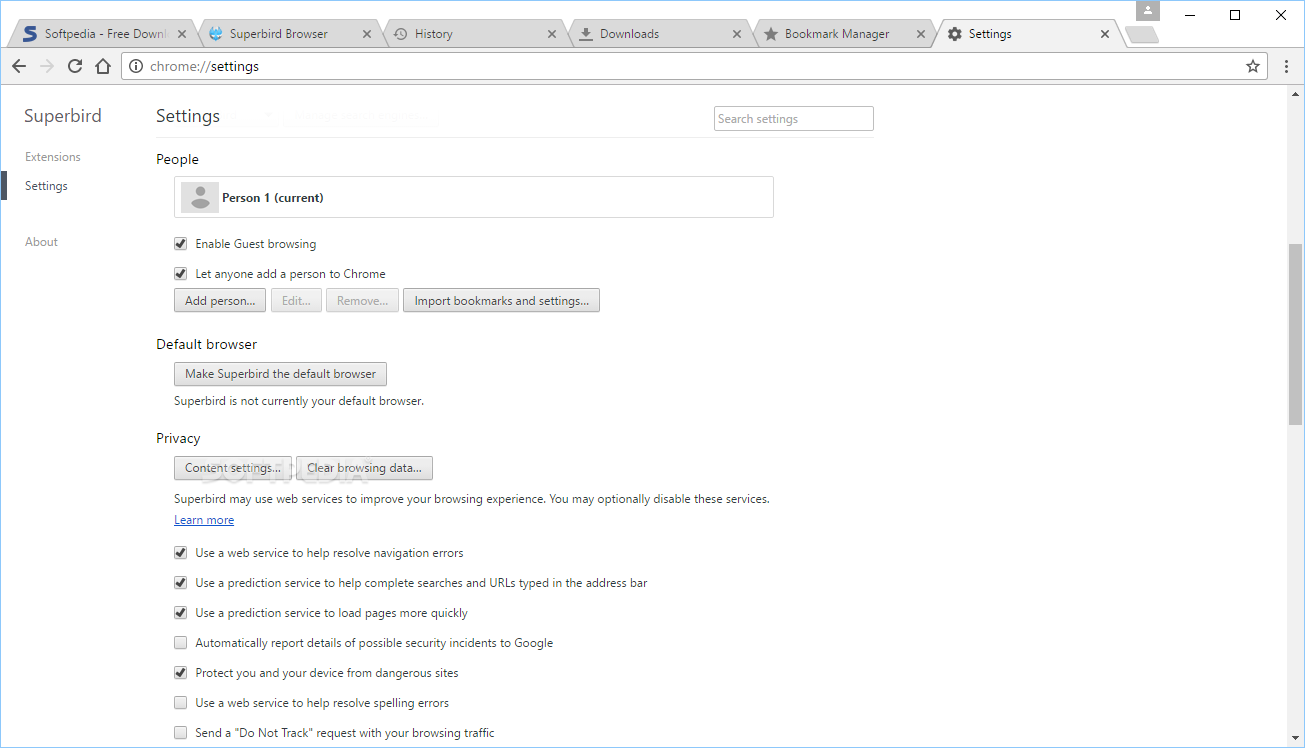Click the Remove person button
Screen dimensions: 1305x748
[362, 300]
